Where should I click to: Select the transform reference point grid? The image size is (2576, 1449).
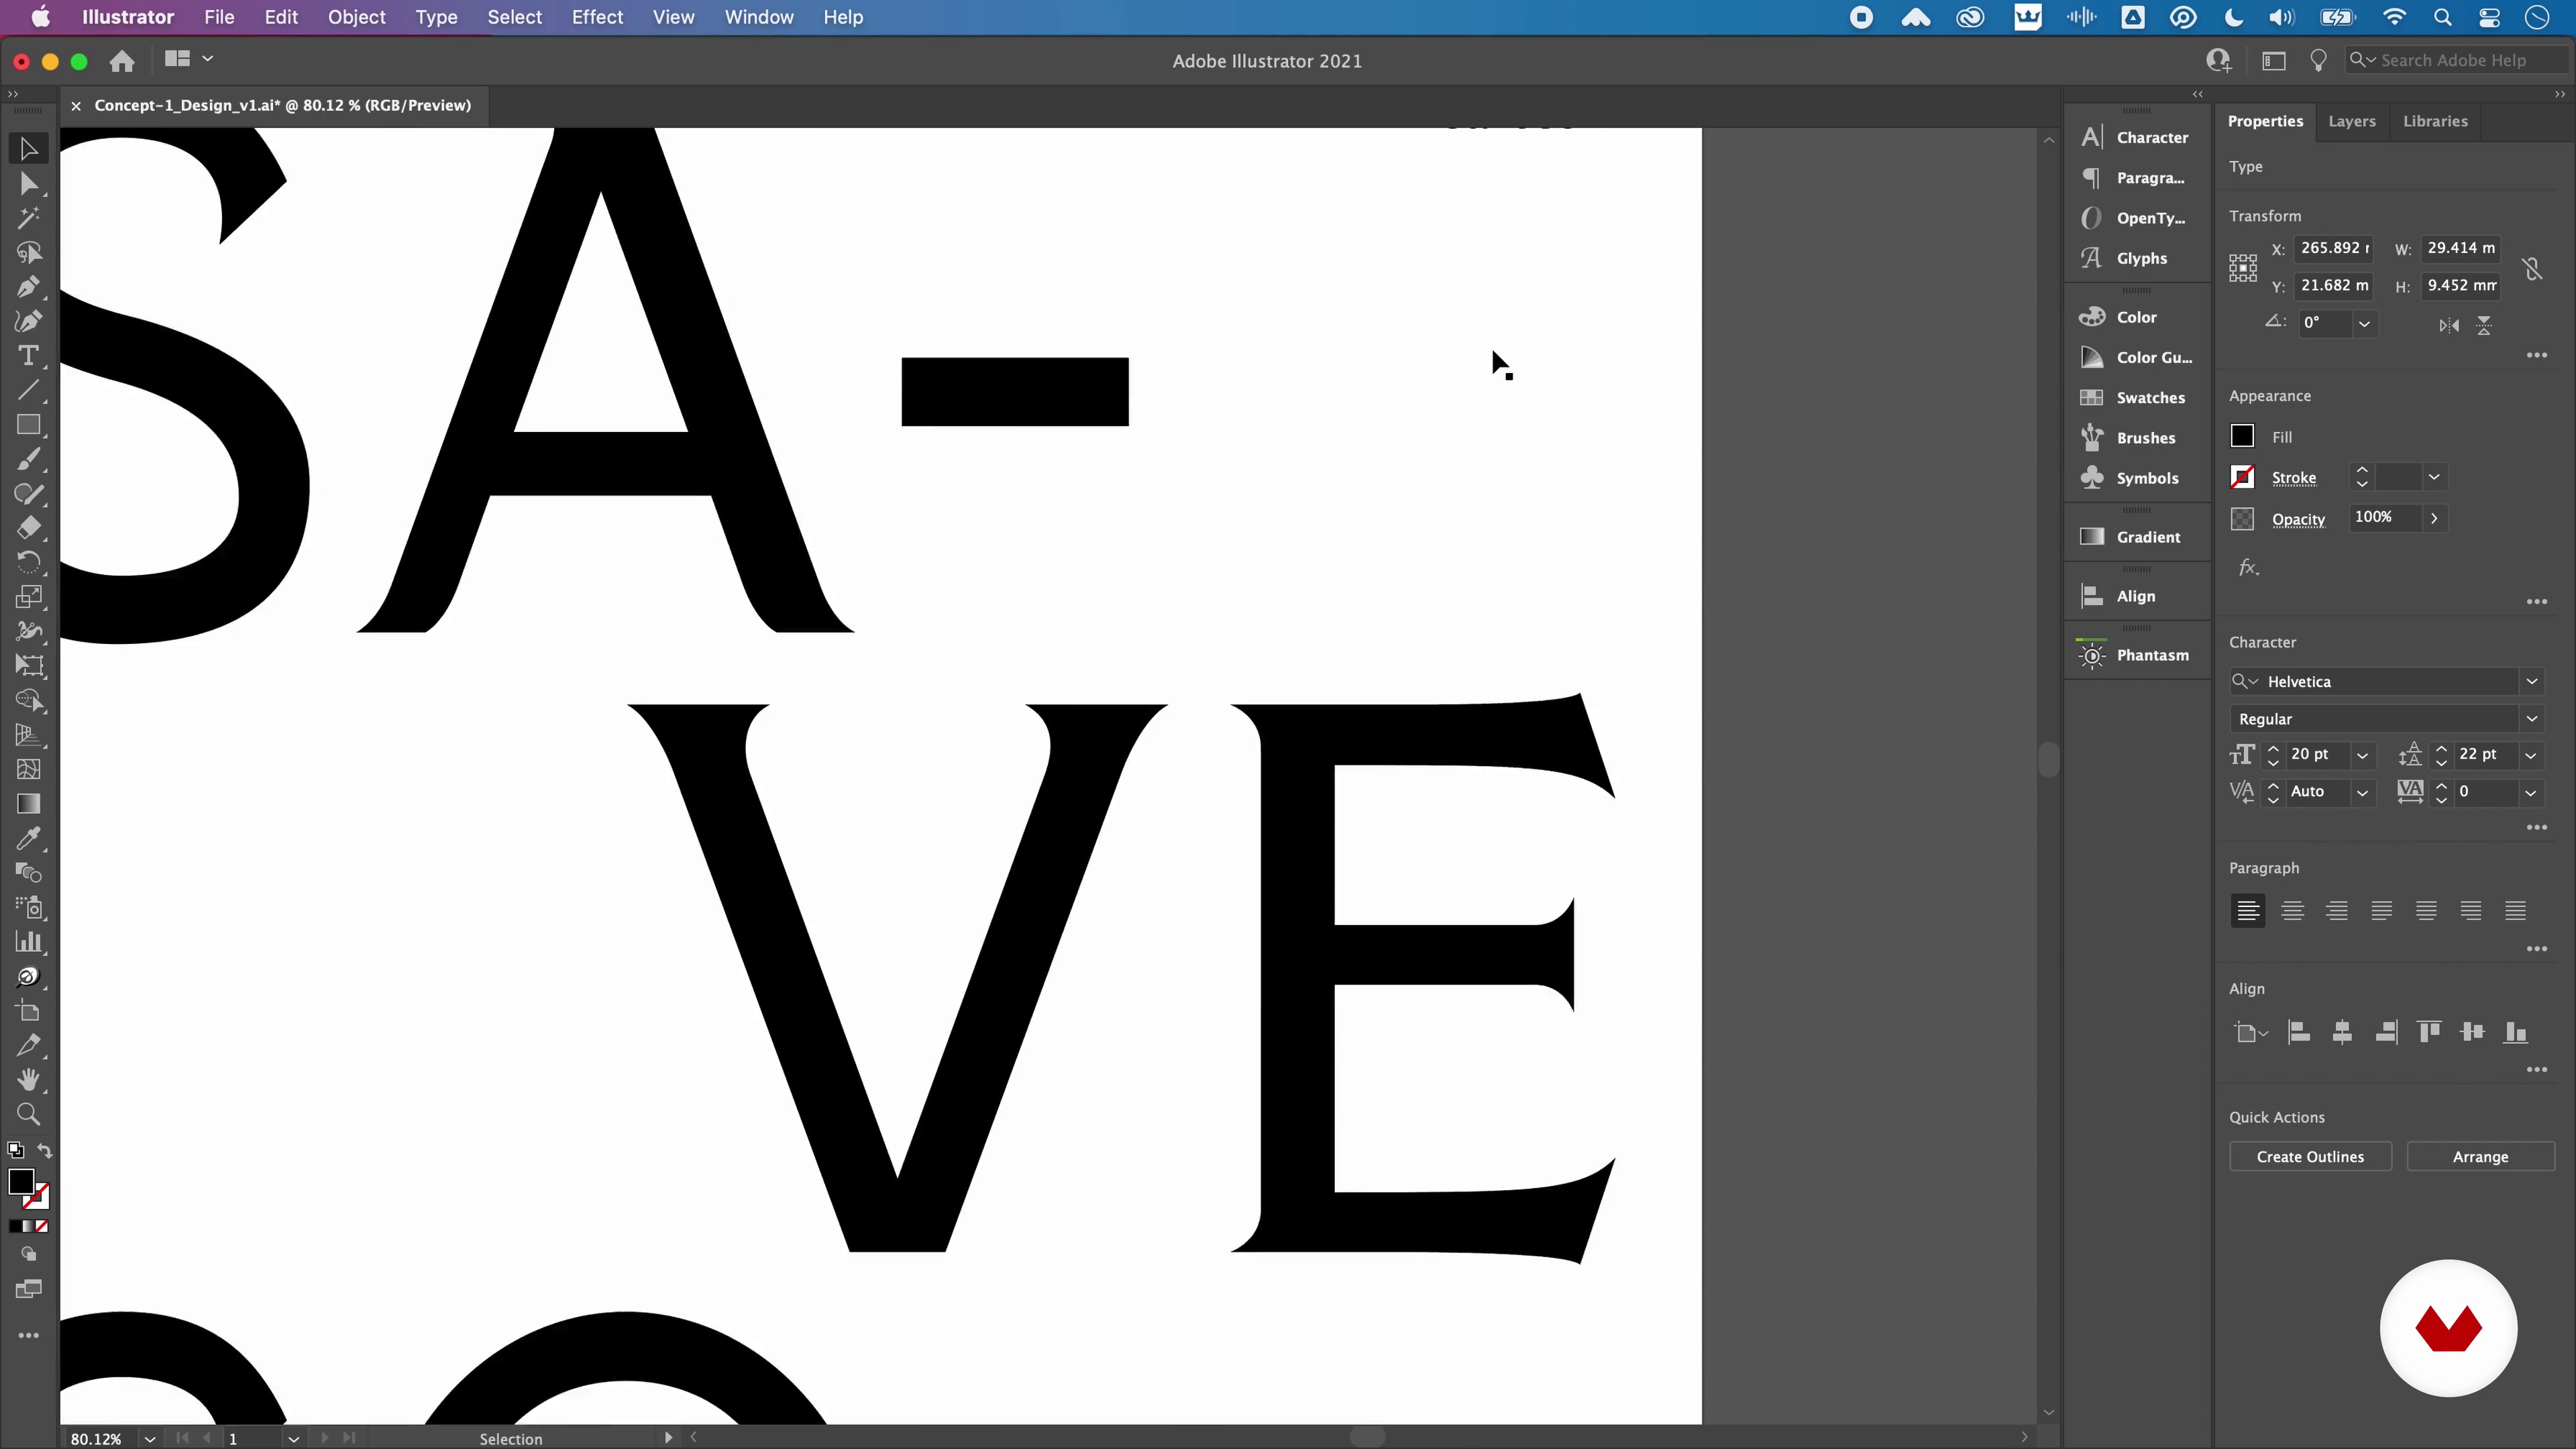(2243, 268)
